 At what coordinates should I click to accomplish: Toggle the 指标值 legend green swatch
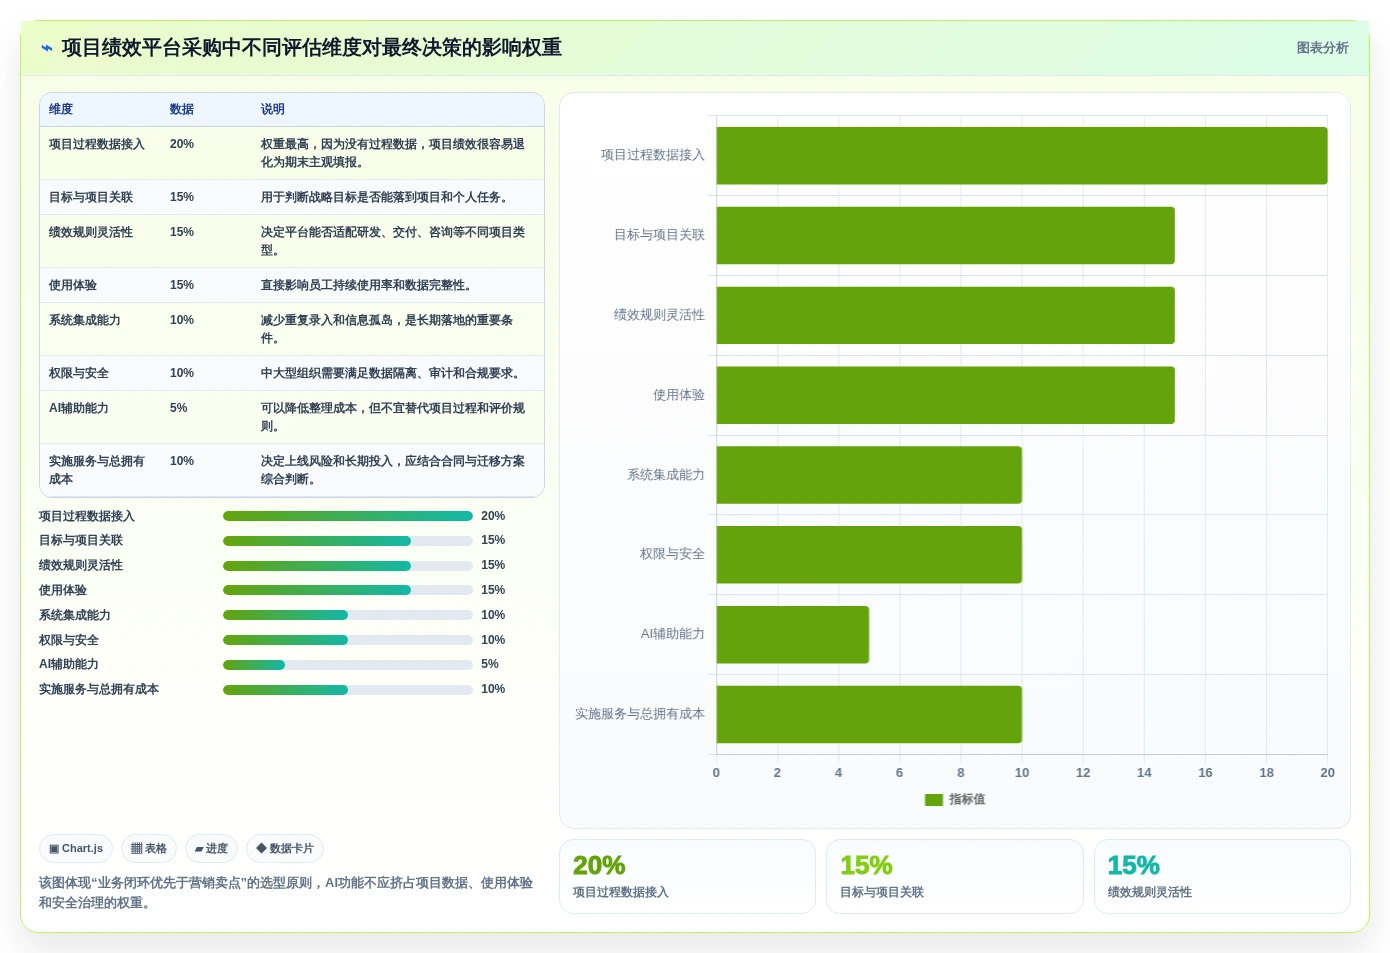934,800
